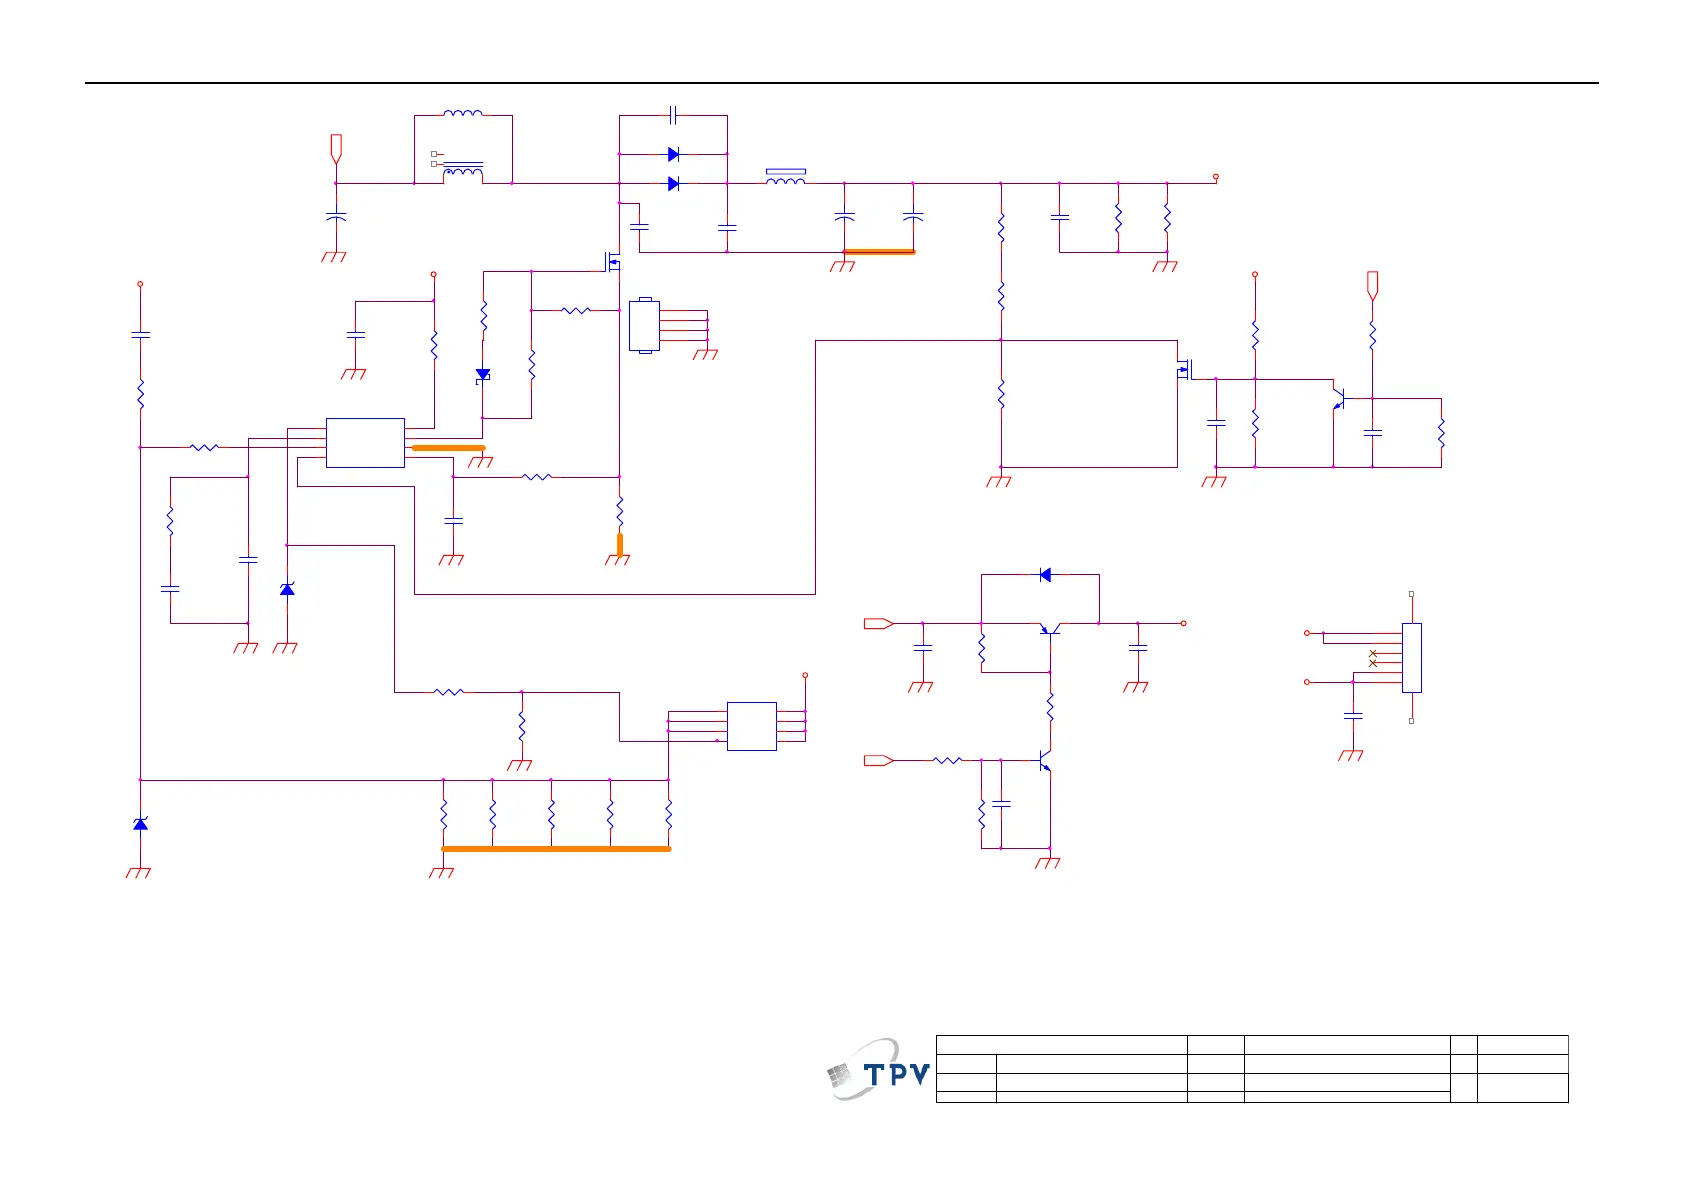Select the orange trace beside the controller IC
The height and width of the screenshot is (1190, 1684).
tap(449, 448)
